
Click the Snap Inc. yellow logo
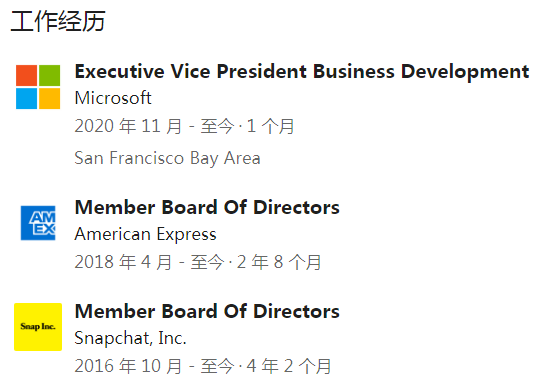tap(38, 327)
